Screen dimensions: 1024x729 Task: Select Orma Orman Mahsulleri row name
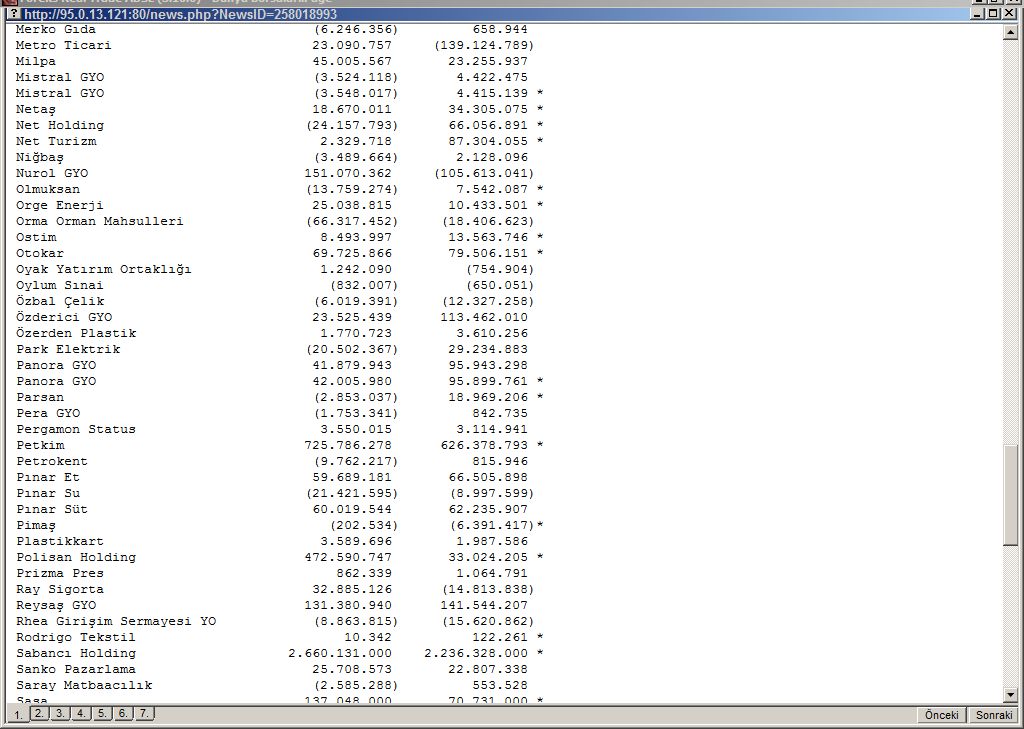[x=99, y=221]
